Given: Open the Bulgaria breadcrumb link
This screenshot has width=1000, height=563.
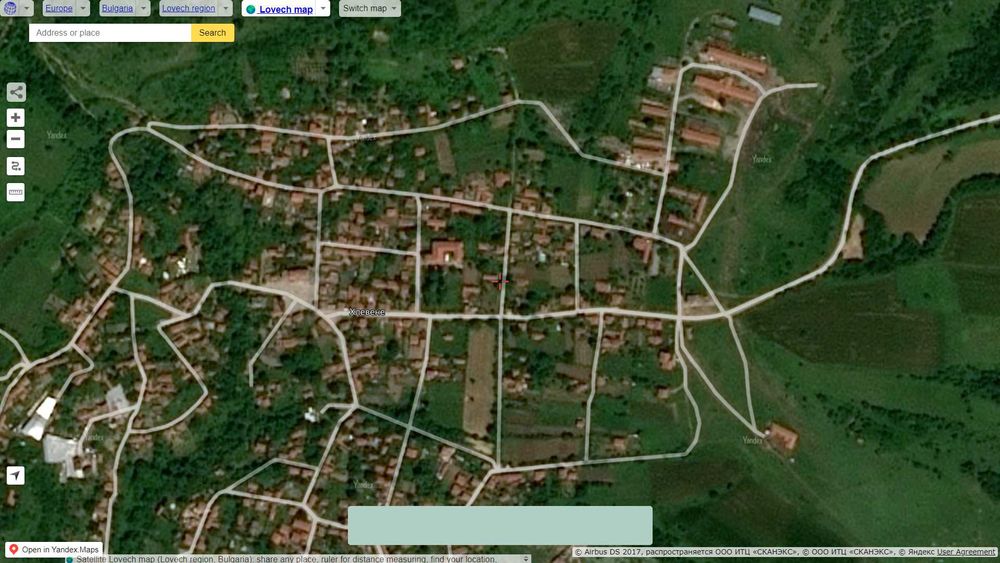Looking at the screenshot, I should pos(117,8).
